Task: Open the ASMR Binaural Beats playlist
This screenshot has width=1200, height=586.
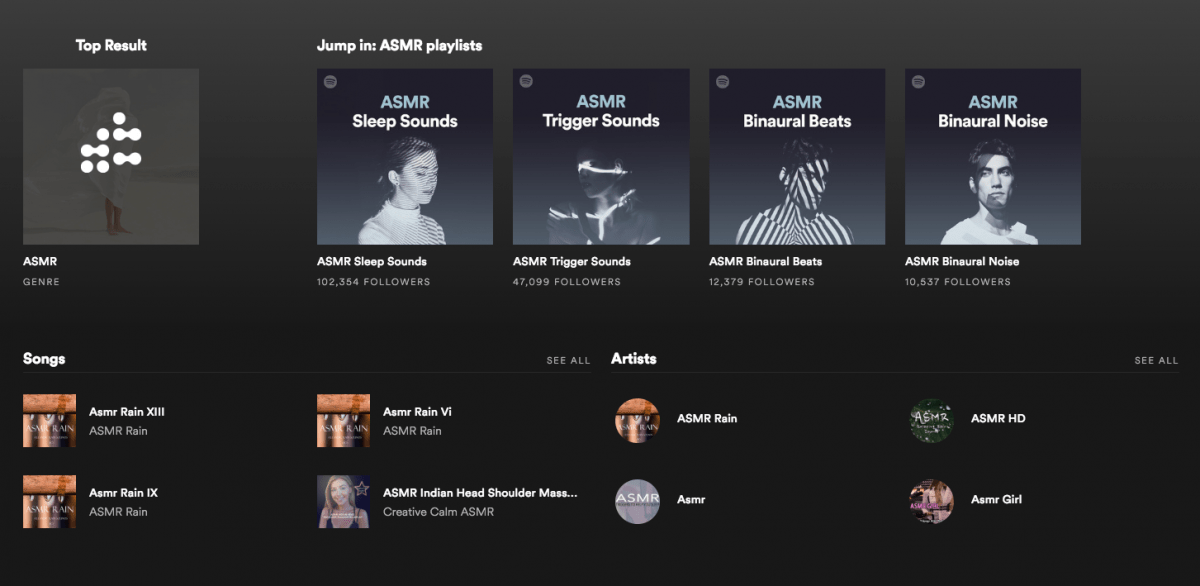Action: 796,156
